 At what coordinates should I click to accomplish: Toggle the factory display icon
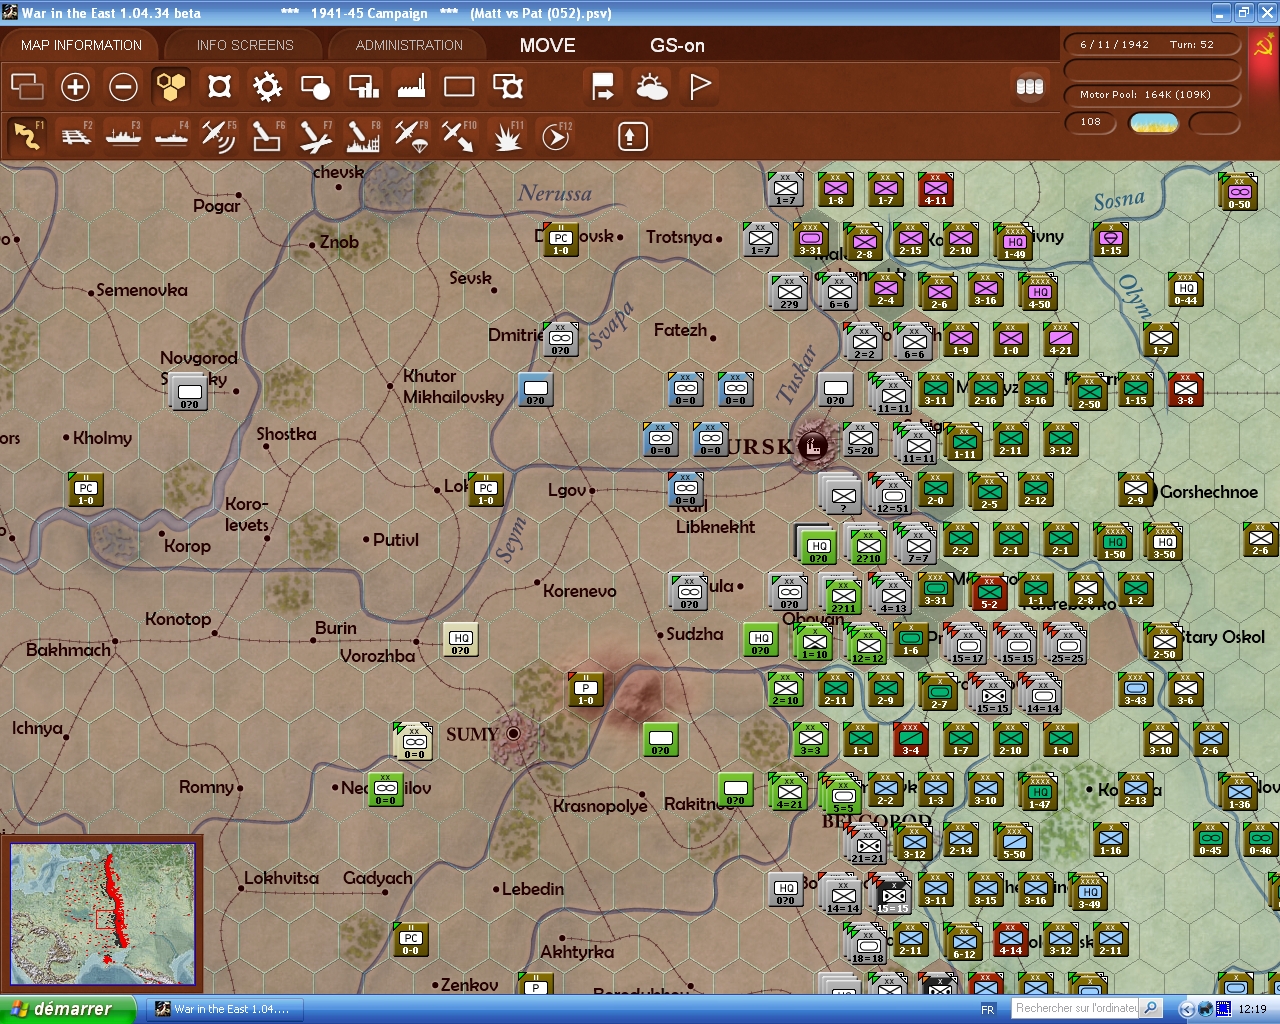tap(411, 87)
